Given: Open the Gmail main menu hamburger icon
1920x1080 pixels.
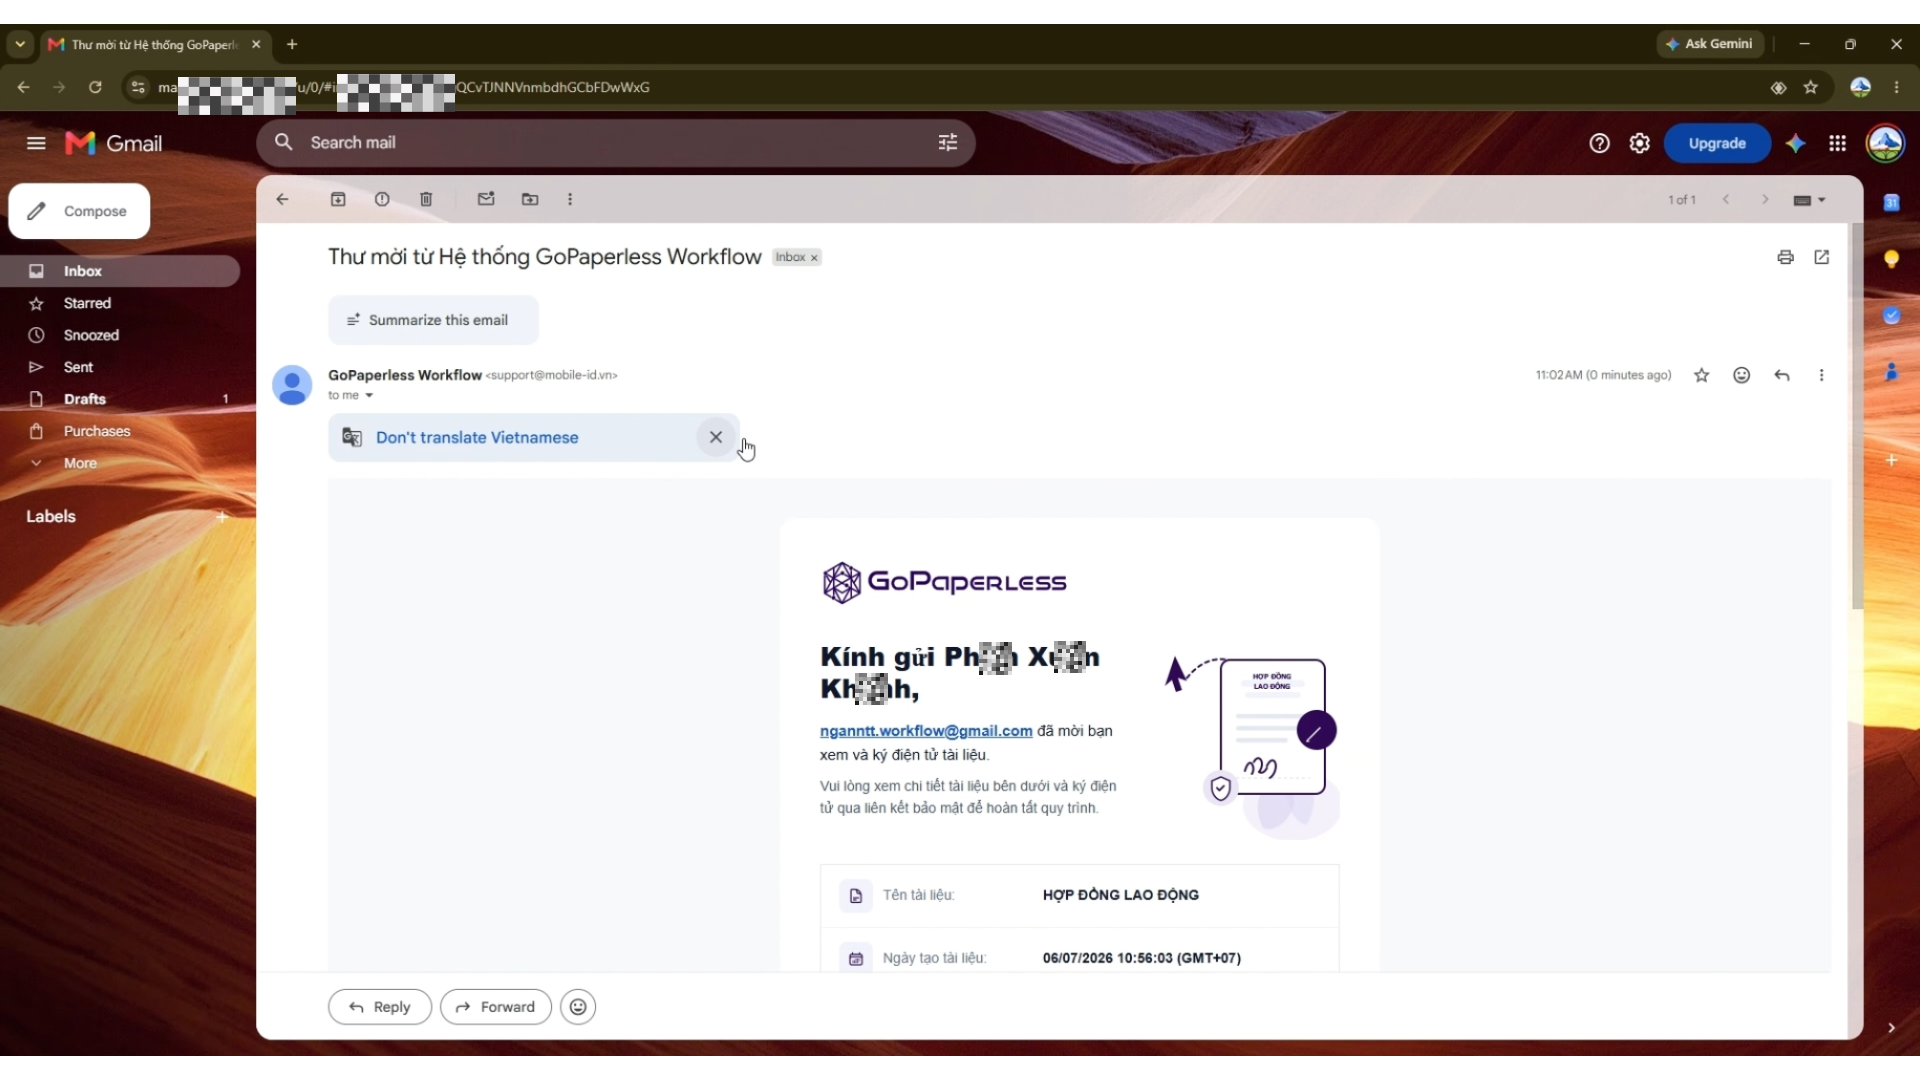Looking at the screenshot, I should (36, 143).
